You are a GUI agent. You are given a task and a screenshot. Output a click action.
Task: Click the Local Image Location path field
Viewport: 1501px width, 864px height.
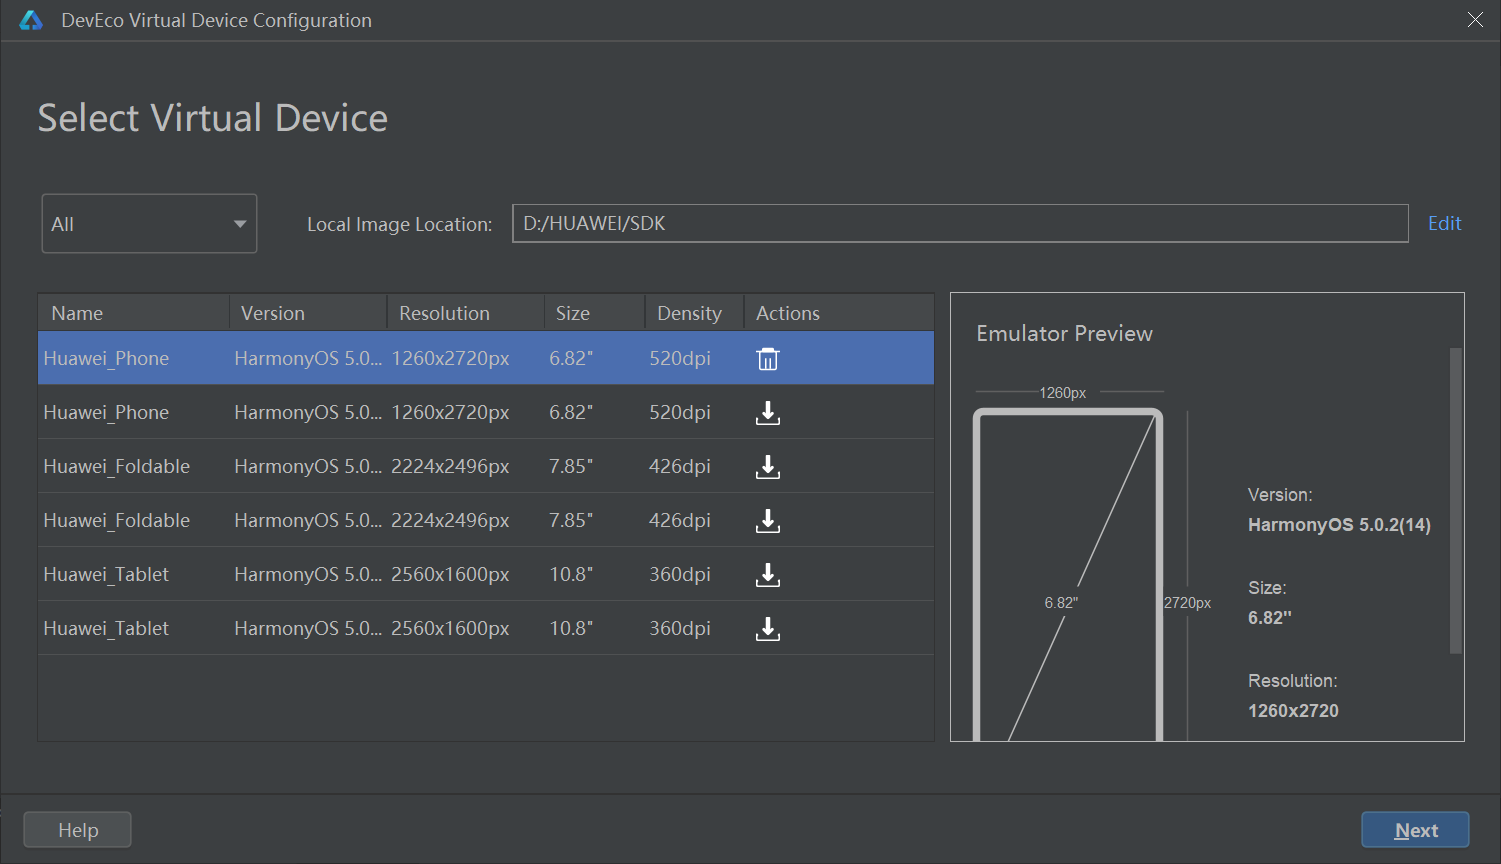pyautogui.click(x=960, y=223)
